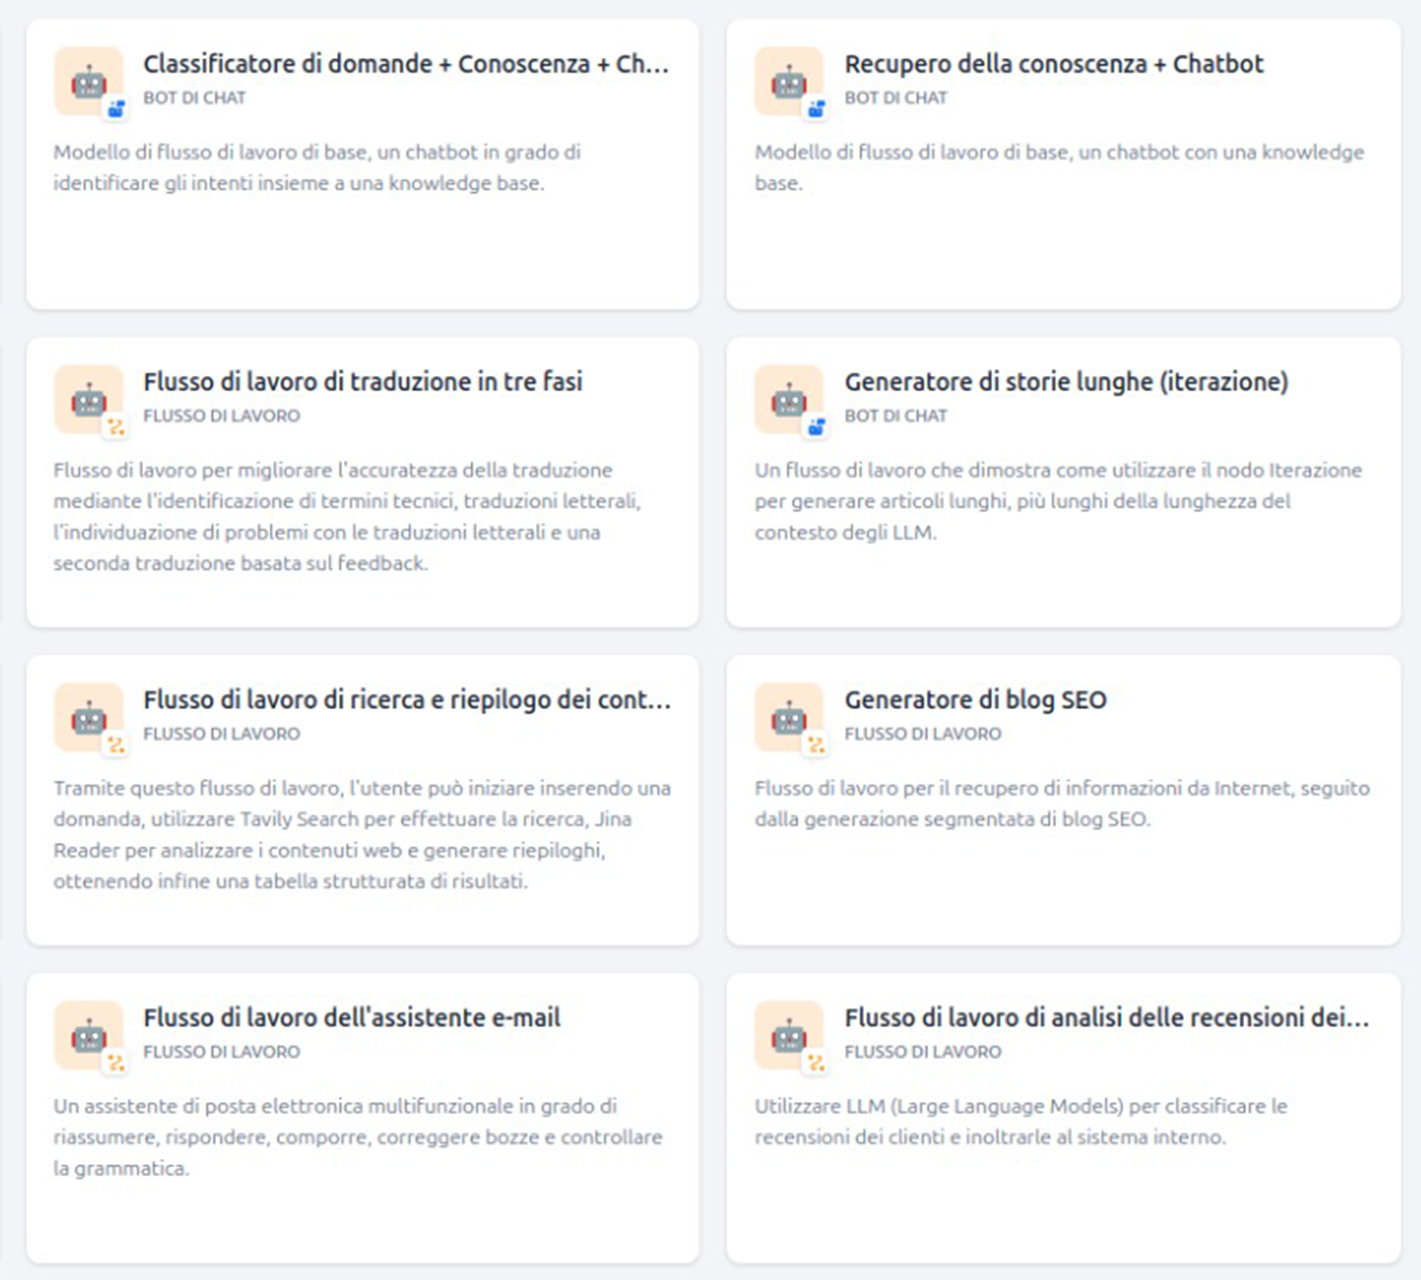The width and height of the screenshot is (1421, 1280).
Task: Select "Generatore di storie lunghe (iterazione)" title
Action: (x=1065, y=382)
